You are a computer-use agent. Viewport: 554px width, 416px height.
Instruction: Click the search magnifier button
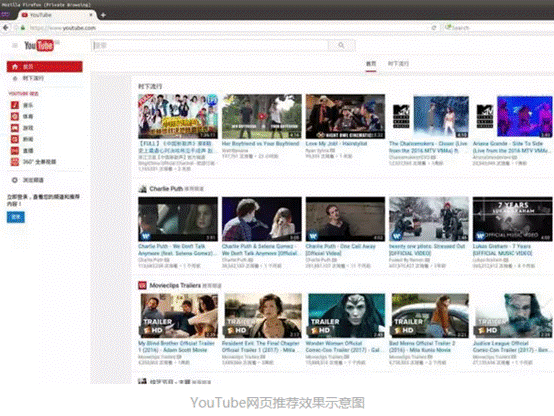[341, 45]
